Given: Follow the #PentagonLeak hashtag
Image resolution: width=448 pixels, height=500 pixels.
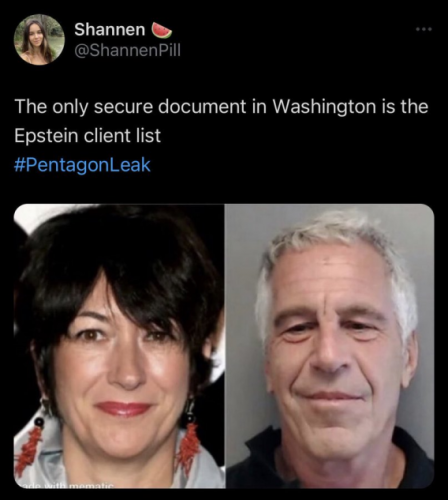Looking at the screenshot, I should [82, 165].
